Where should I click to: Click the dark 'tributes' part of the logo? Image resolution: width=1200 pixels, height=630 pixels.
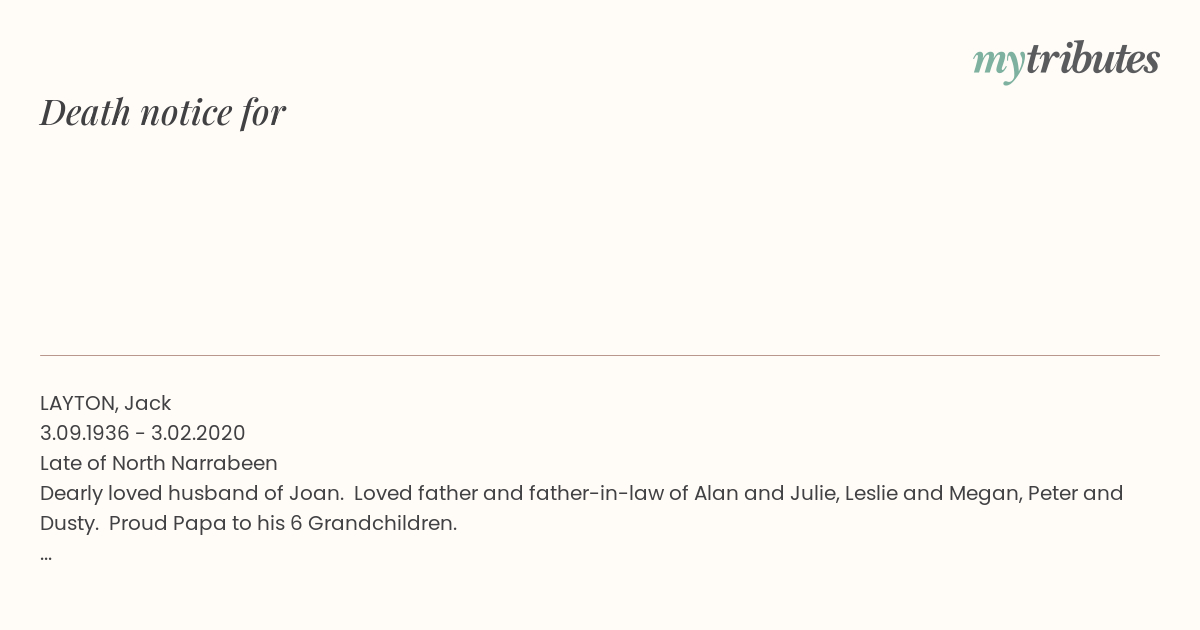1092,60
